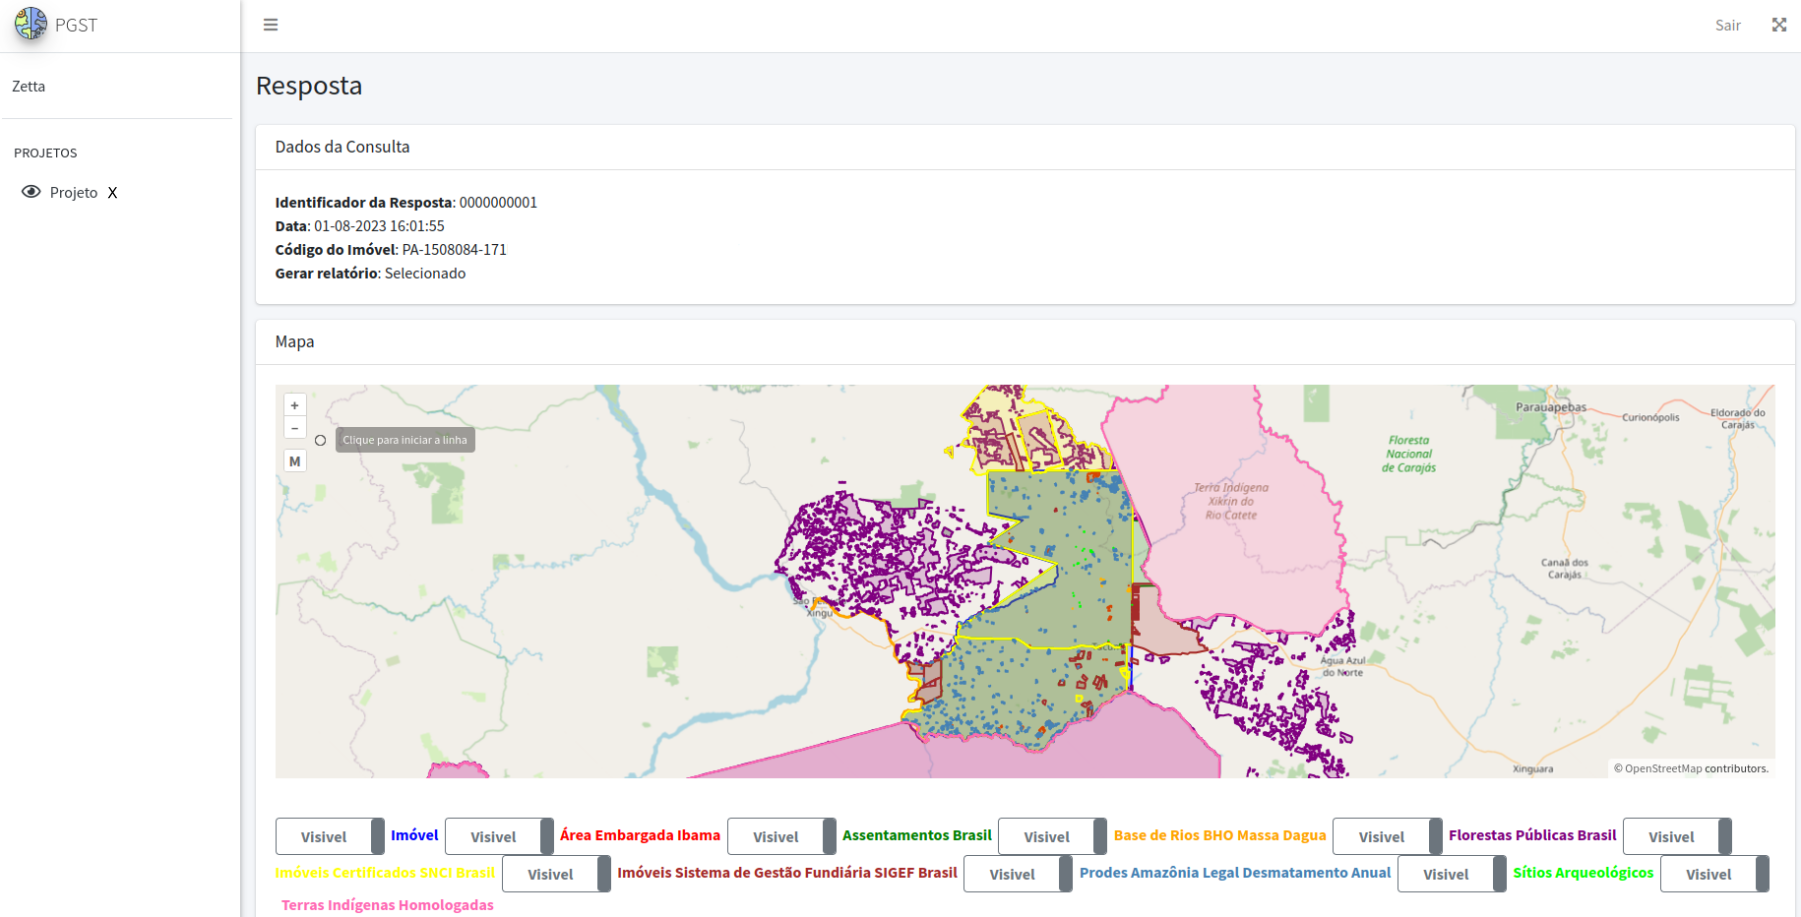Viewport: 1801px width, 917px height.
Task: Click the PGST globe logo
Action: [x=31, y=24]
